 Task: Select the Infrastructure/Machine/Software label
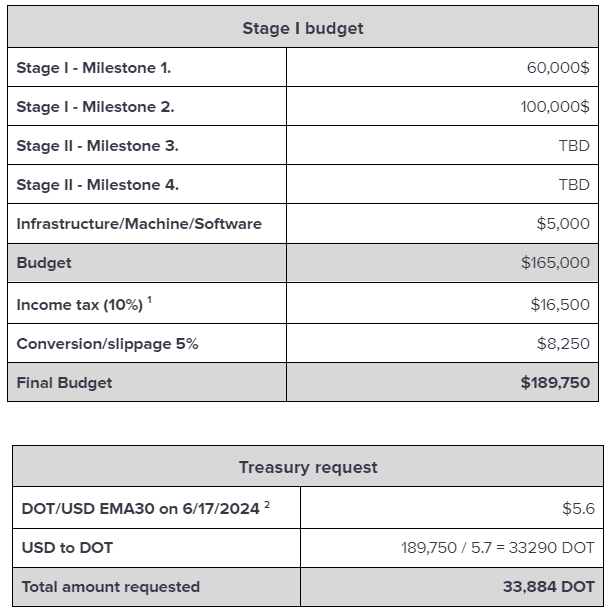[x=139, y=224]
